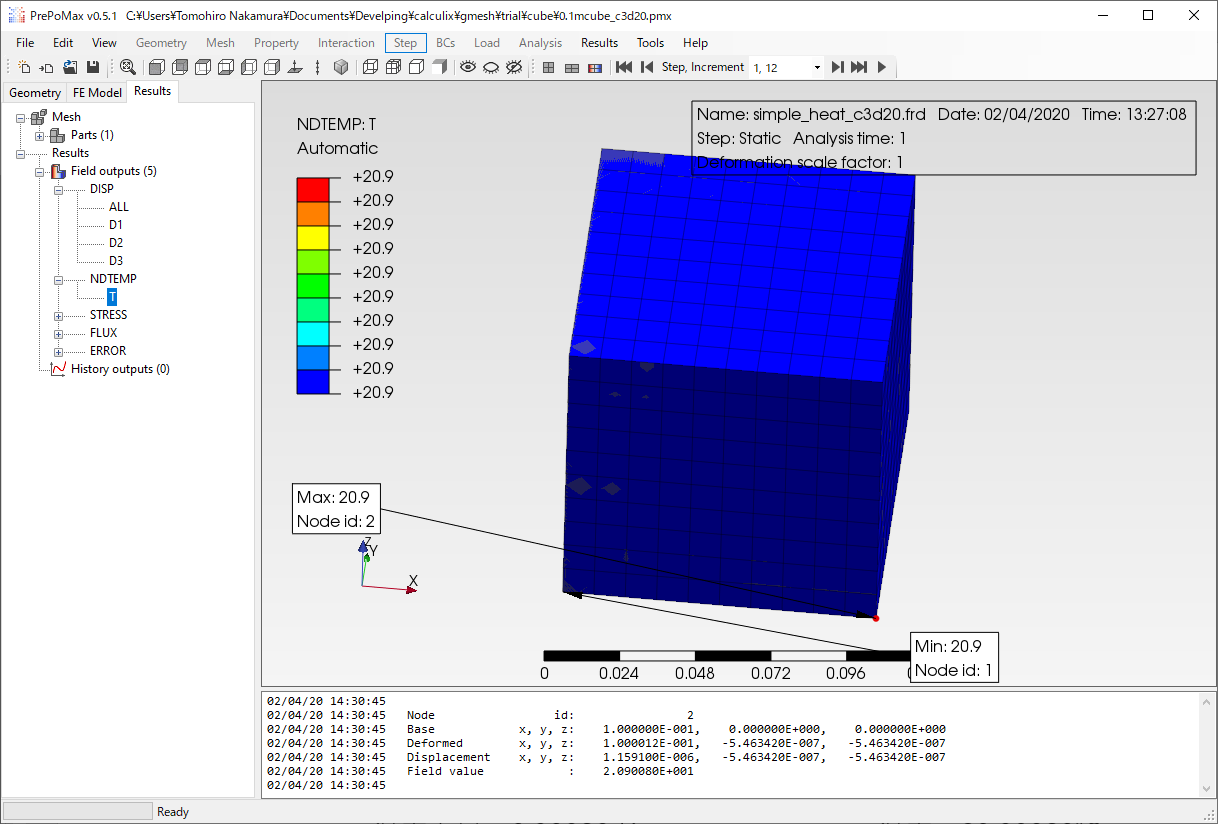Screen dimensions: 1218x824
Task: Select the D3 displacement component
Action: pos(116,261)
